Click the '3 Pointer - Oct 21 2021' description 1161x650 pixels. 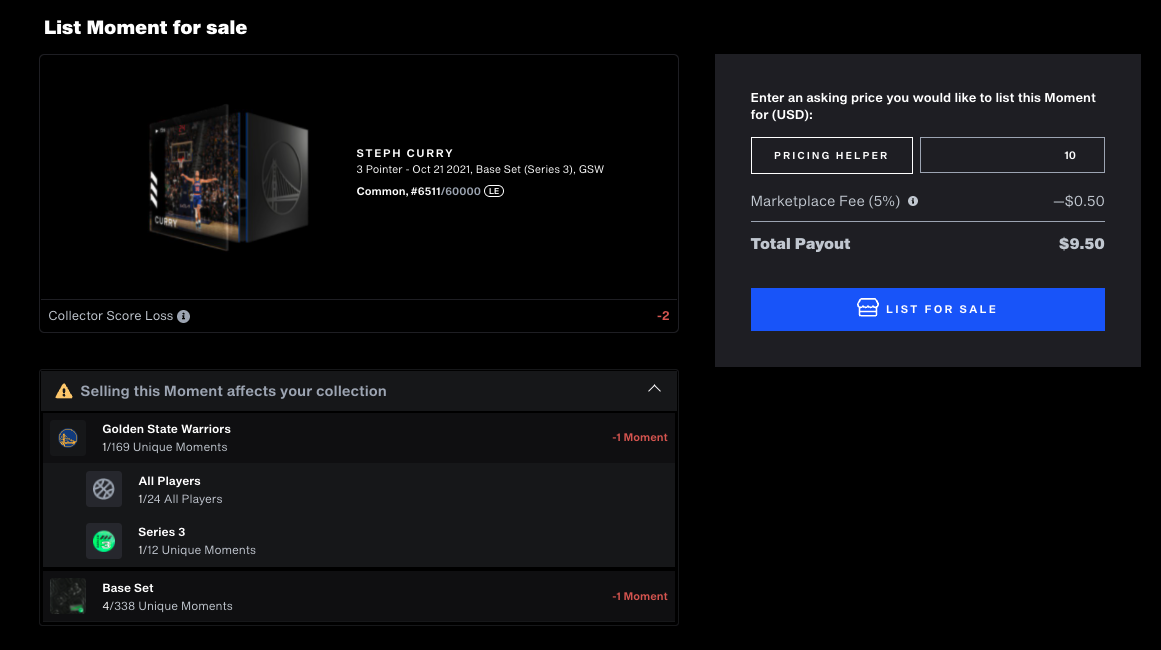click(480, 170)
